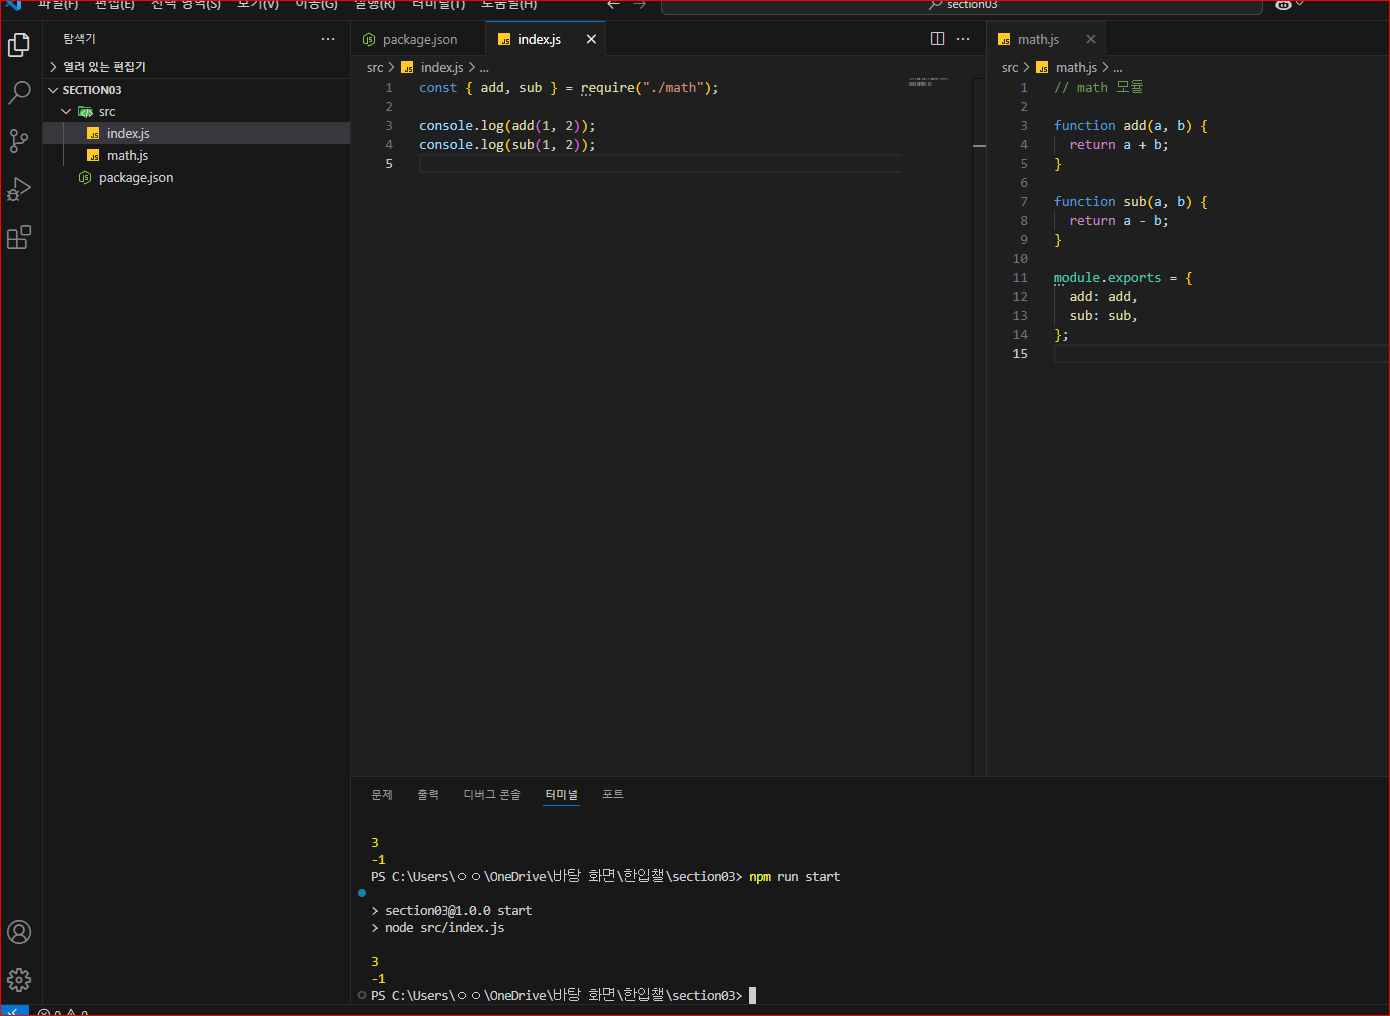Viewport: 1390px width, 1016px height.
Task: Click the JS icon beside math.js in Explorer
Action: (x=93, y=156)
